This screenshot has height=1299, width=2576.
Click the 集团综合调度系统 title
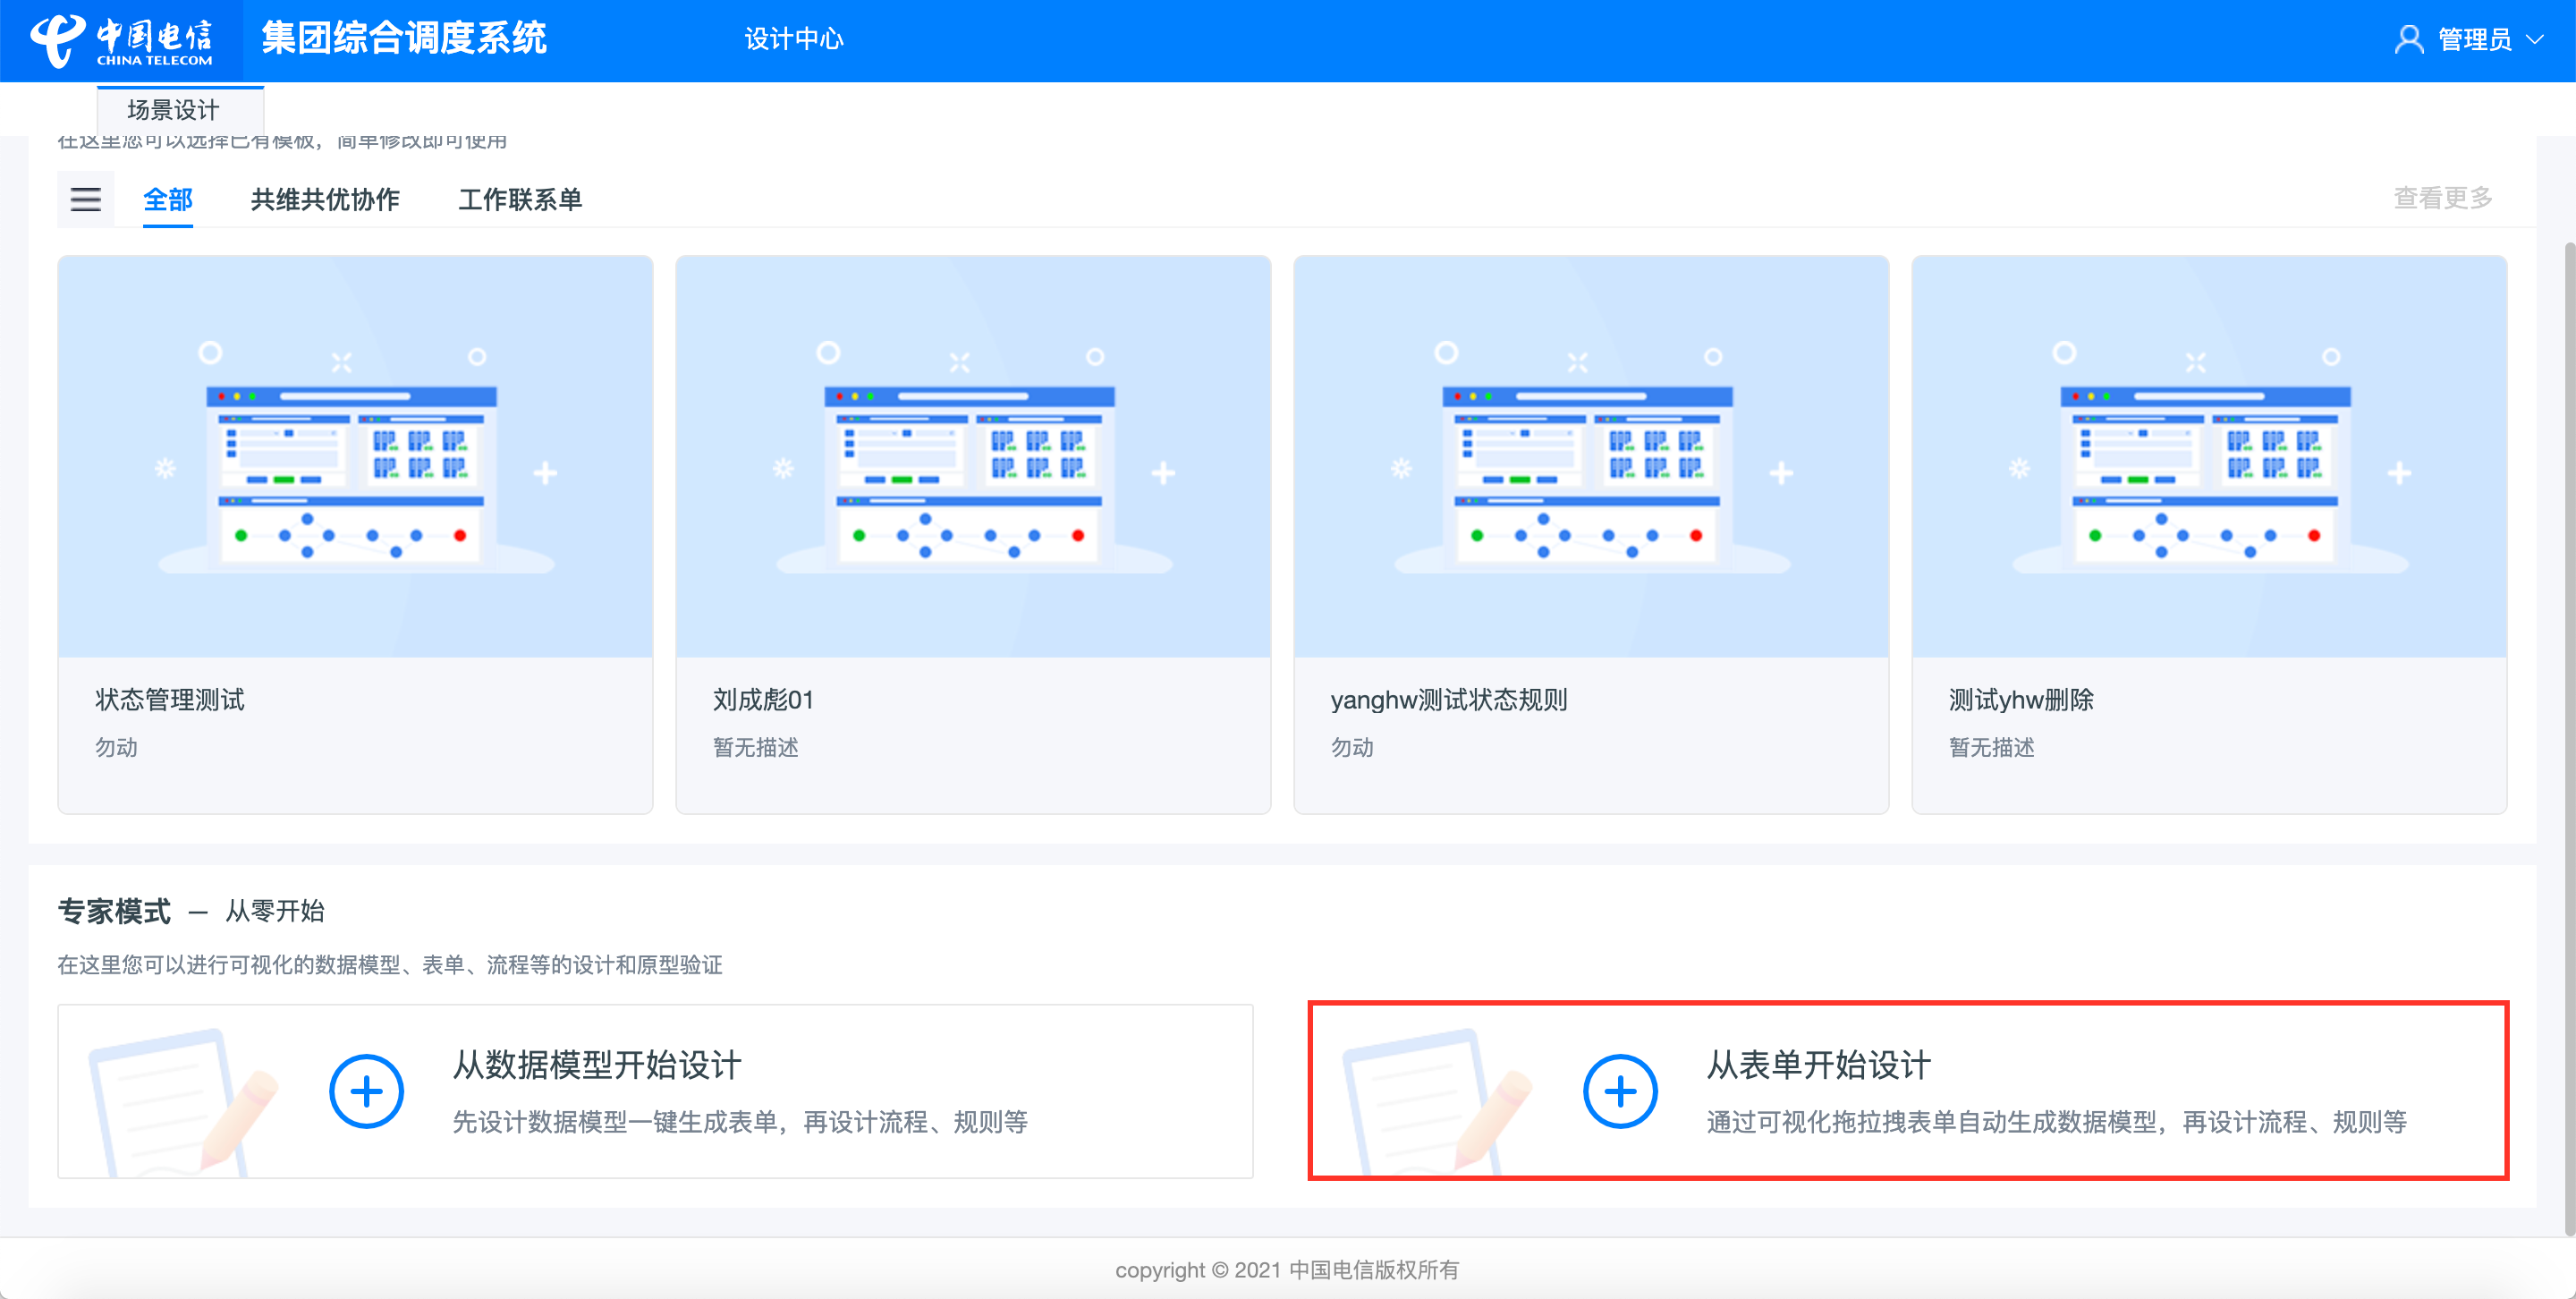click(404, 39)
